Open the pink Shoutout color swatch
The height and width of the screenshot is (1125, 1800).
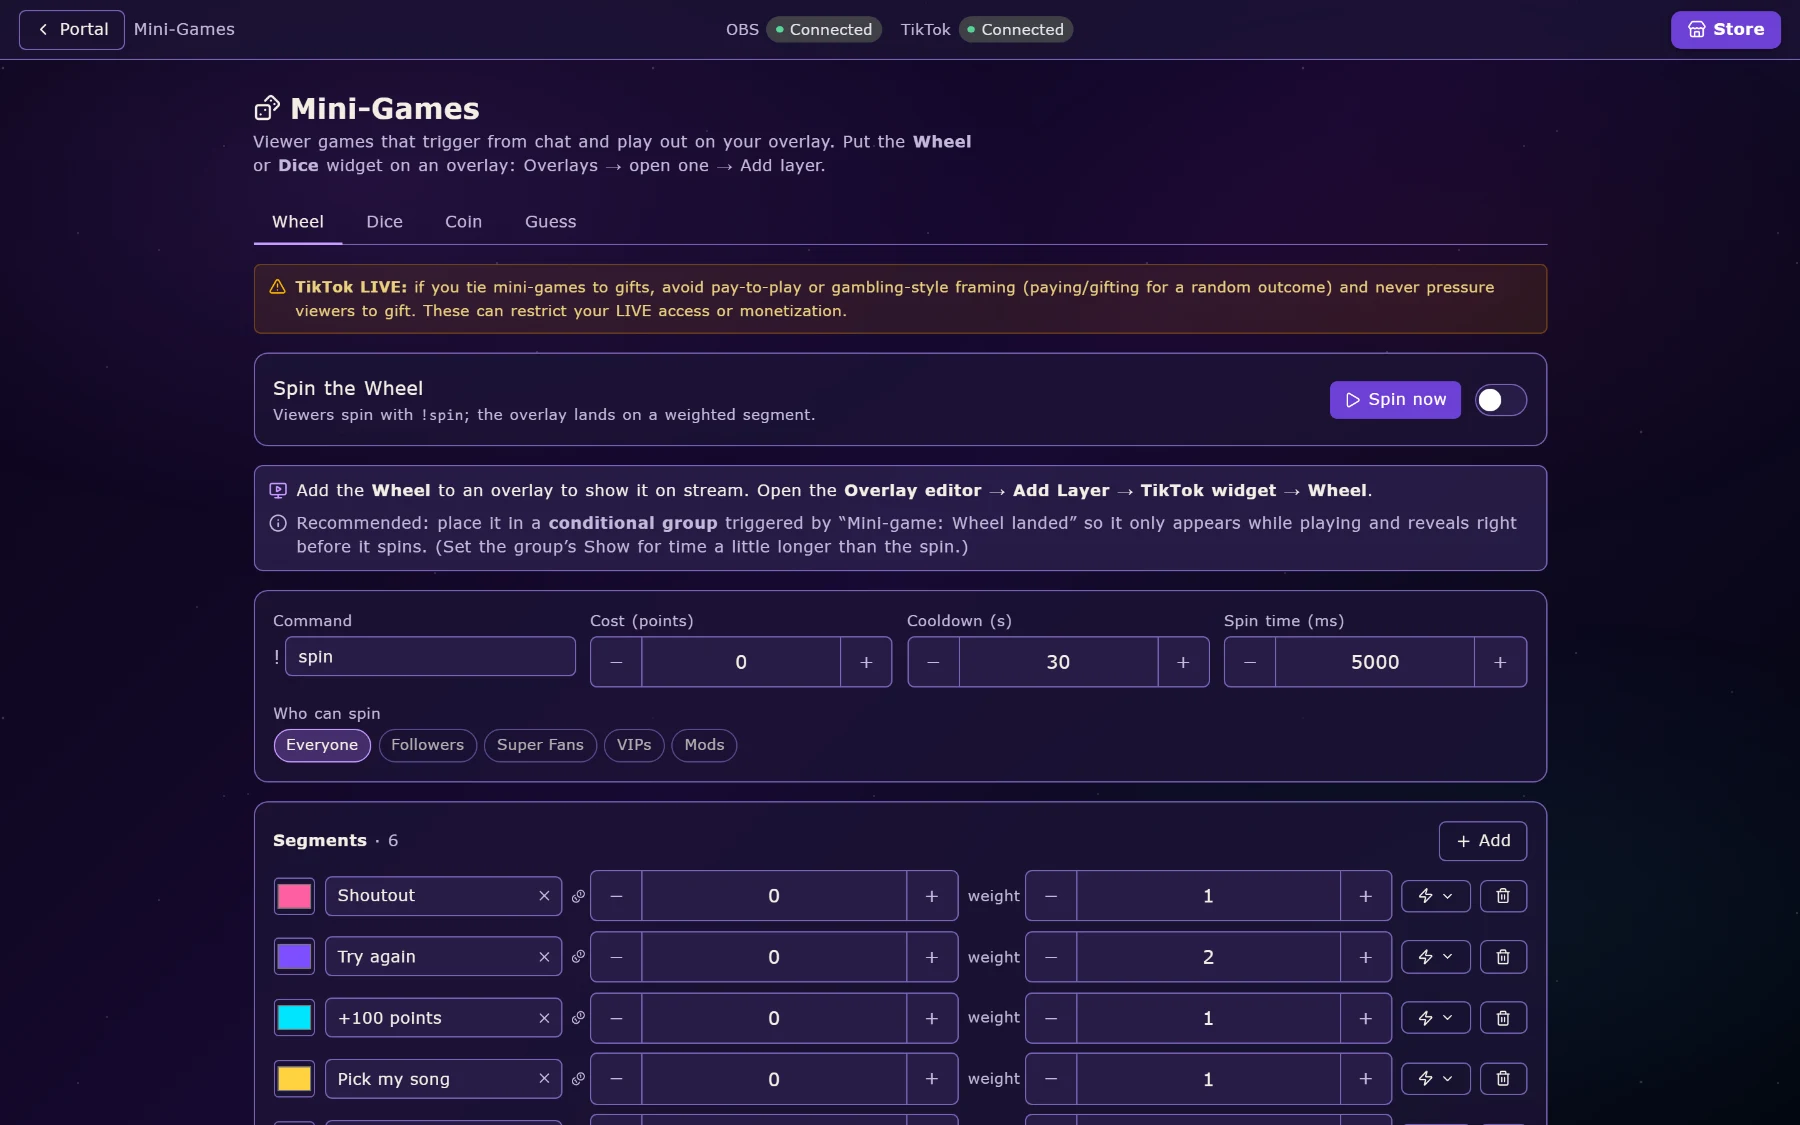coord(294,896)
